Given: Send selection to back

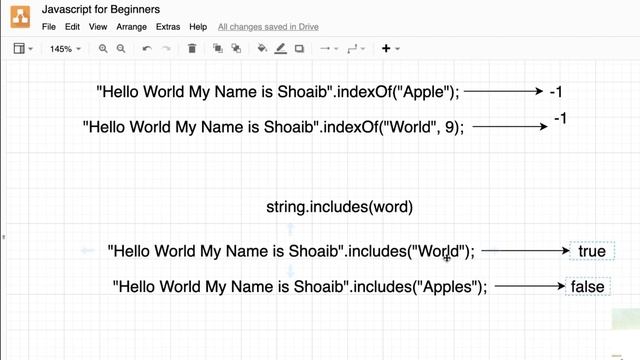Looking at the screenshot, I should point(236,49).
